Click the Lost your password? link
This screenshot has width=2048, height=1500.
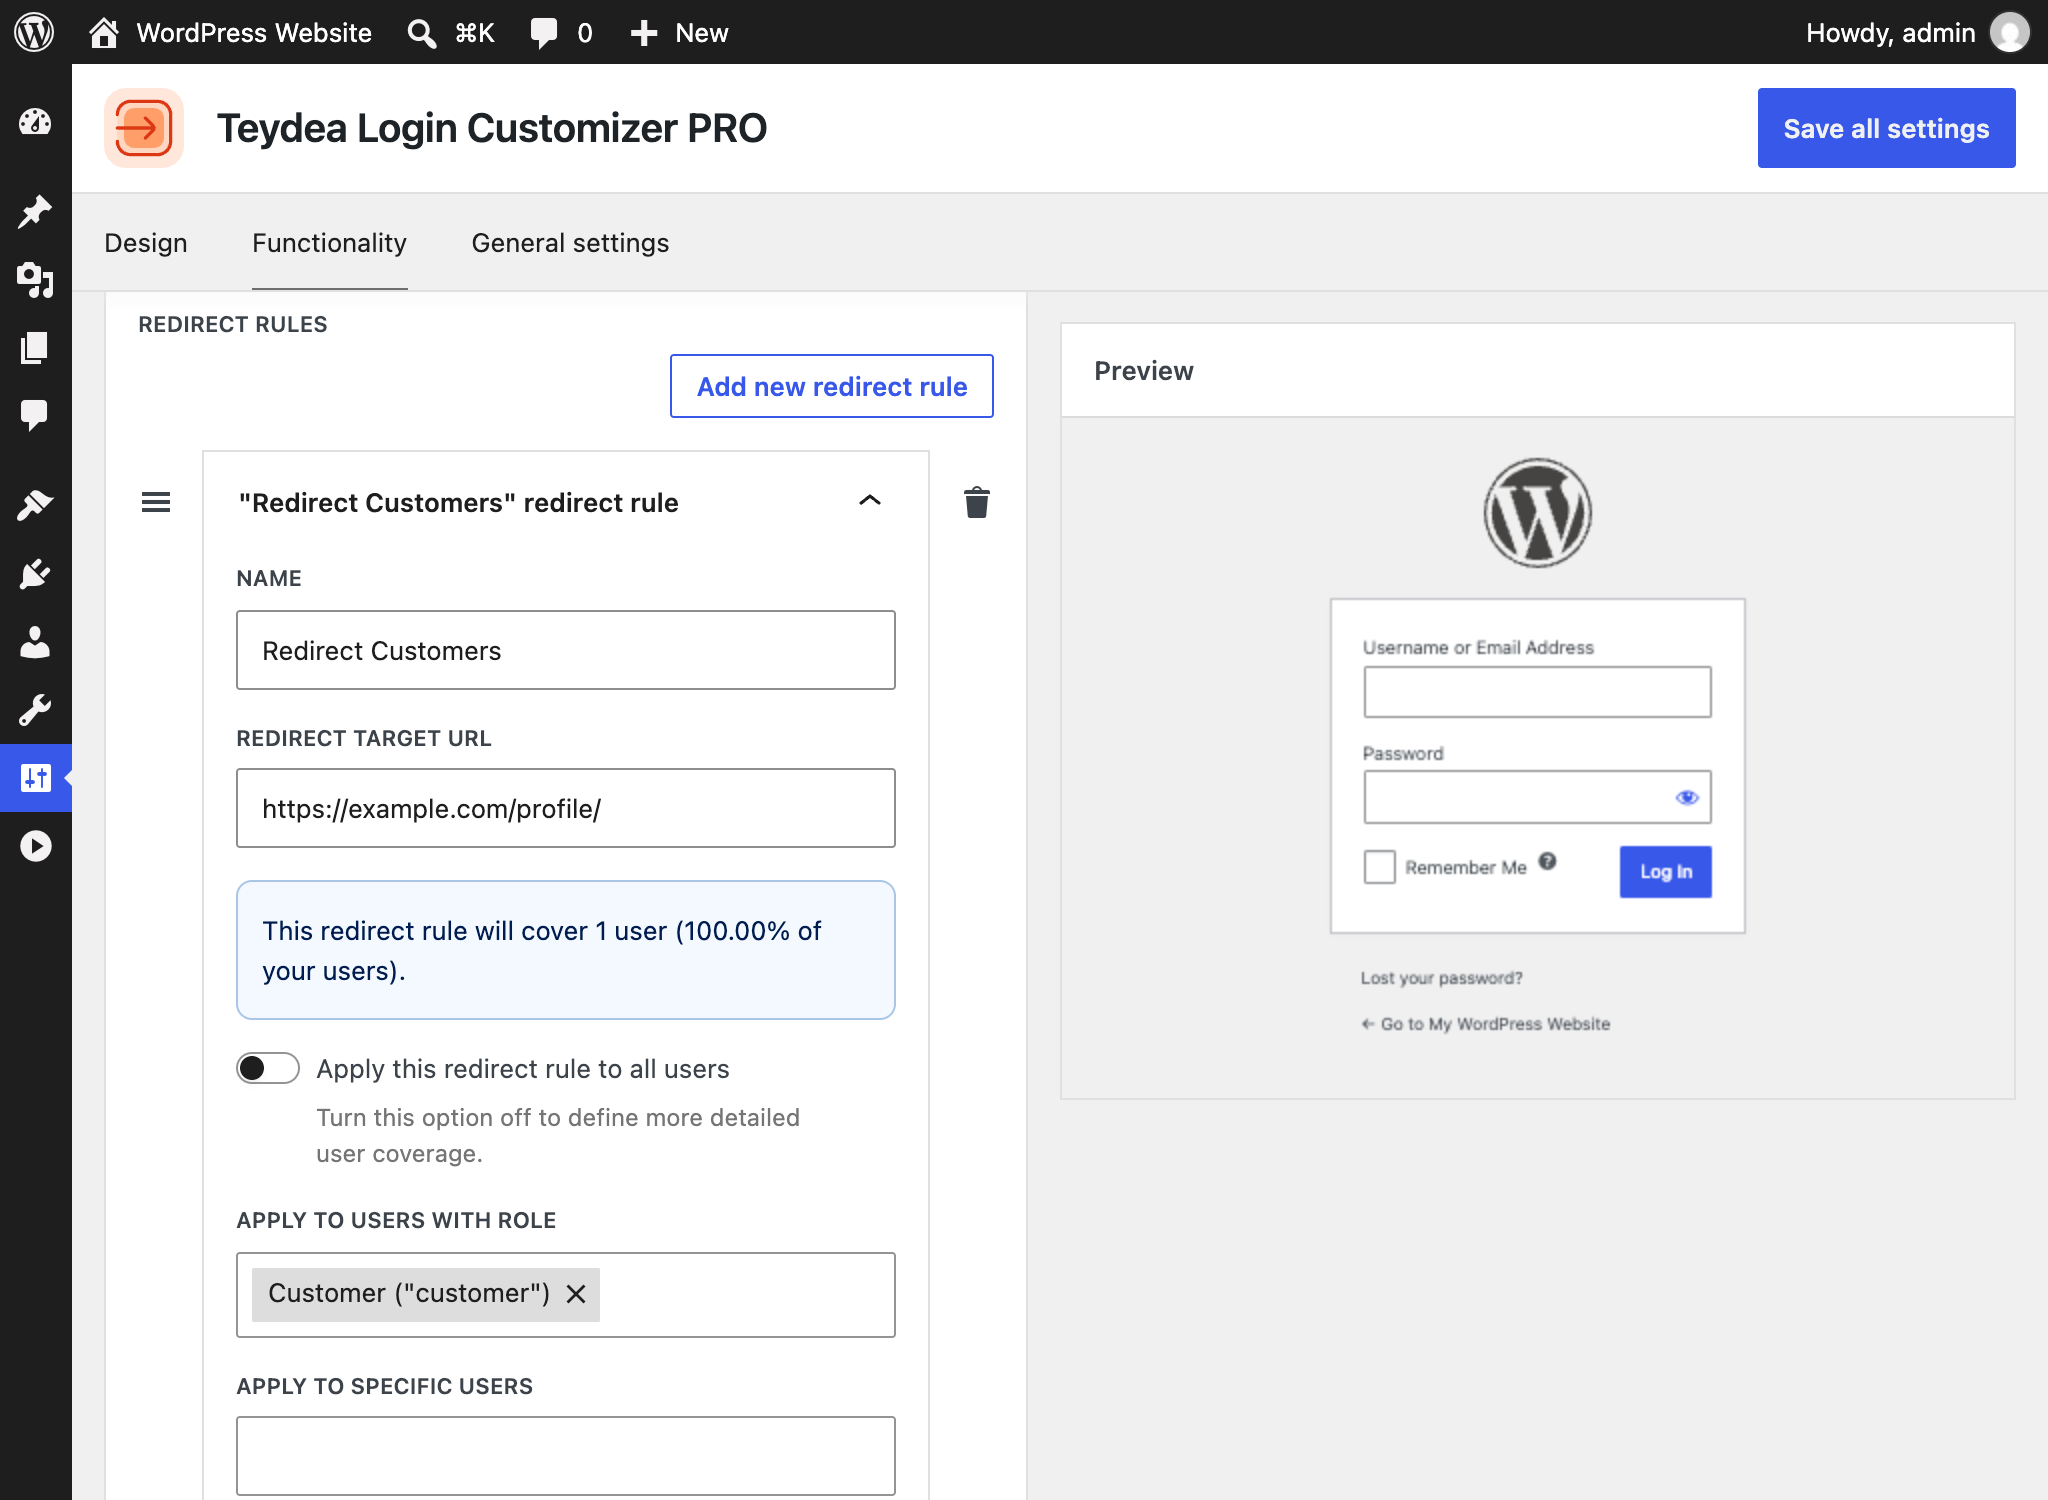pos(1441,978)
